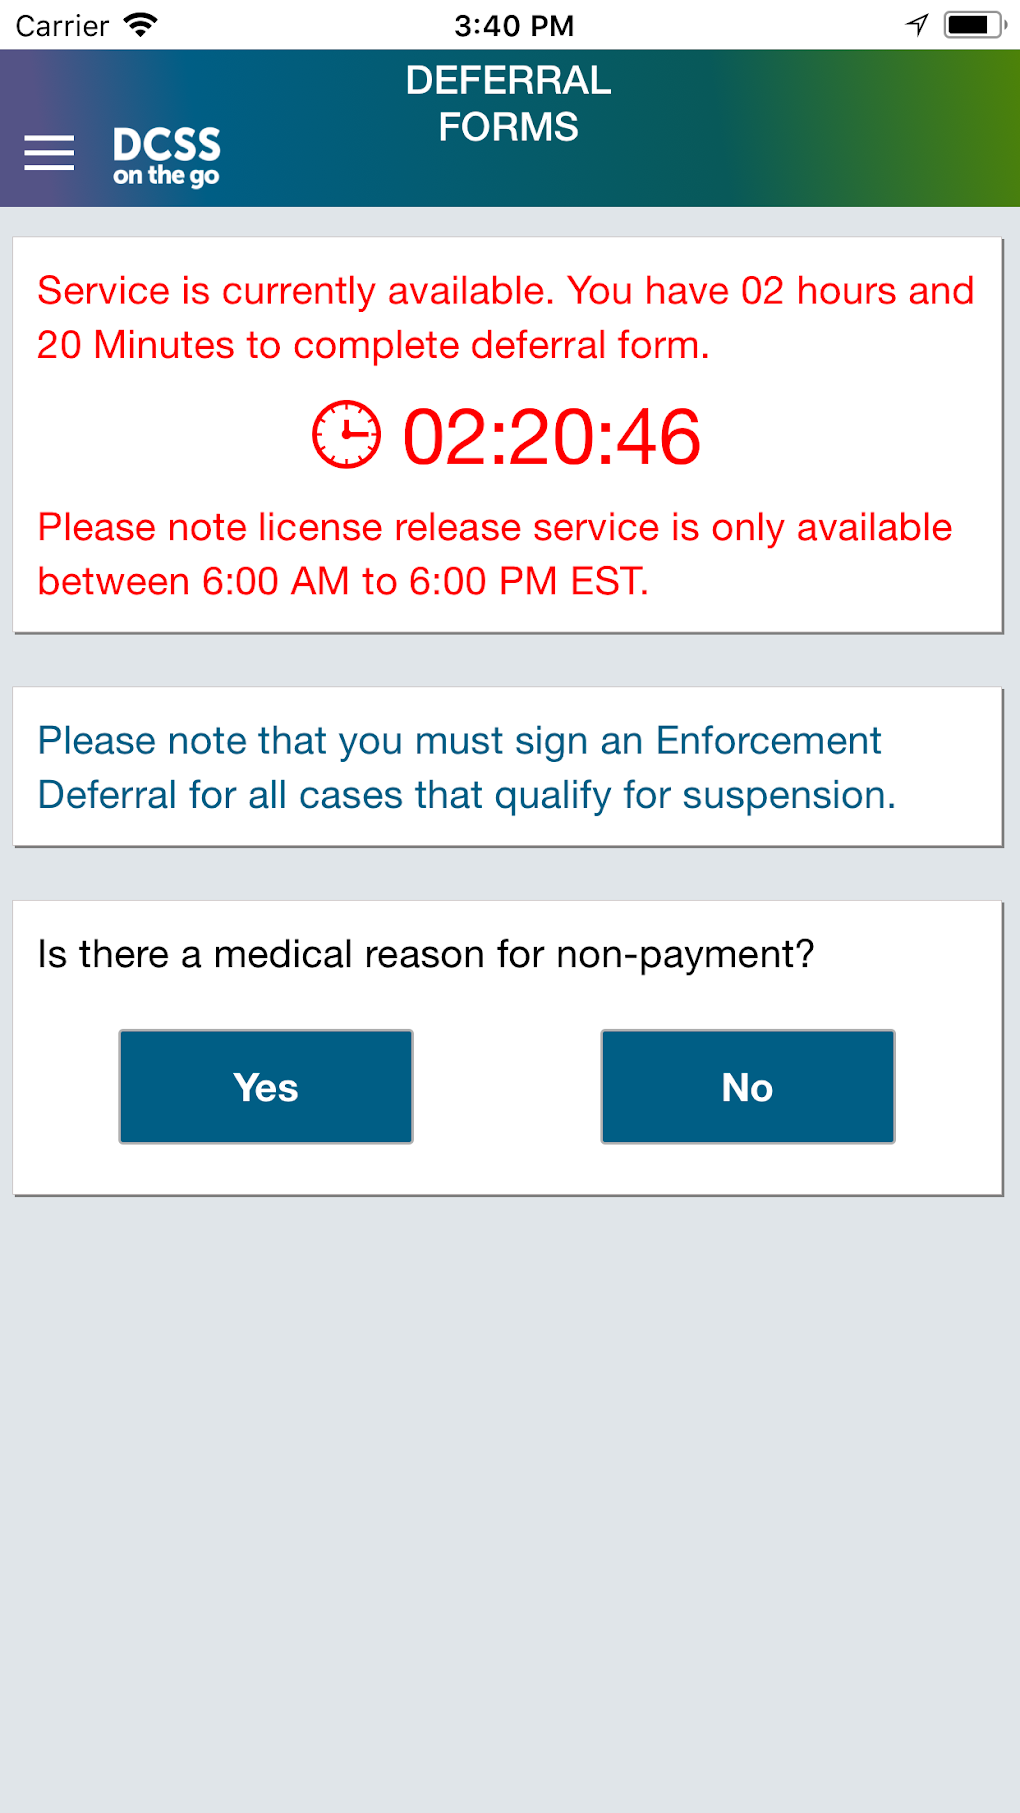Tap 'must sign an Enforcement' notice line

[x=459, y=741]
